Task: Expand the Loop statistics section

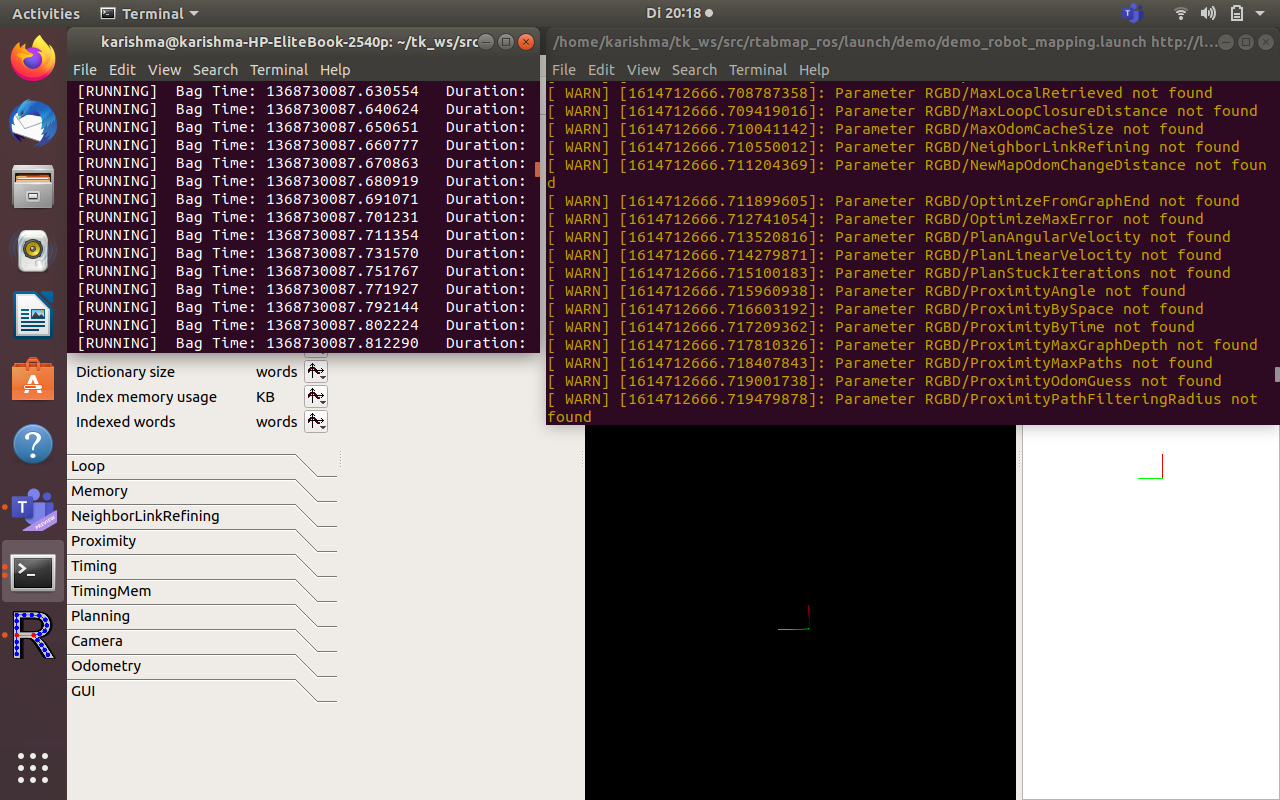Action: 88,466
